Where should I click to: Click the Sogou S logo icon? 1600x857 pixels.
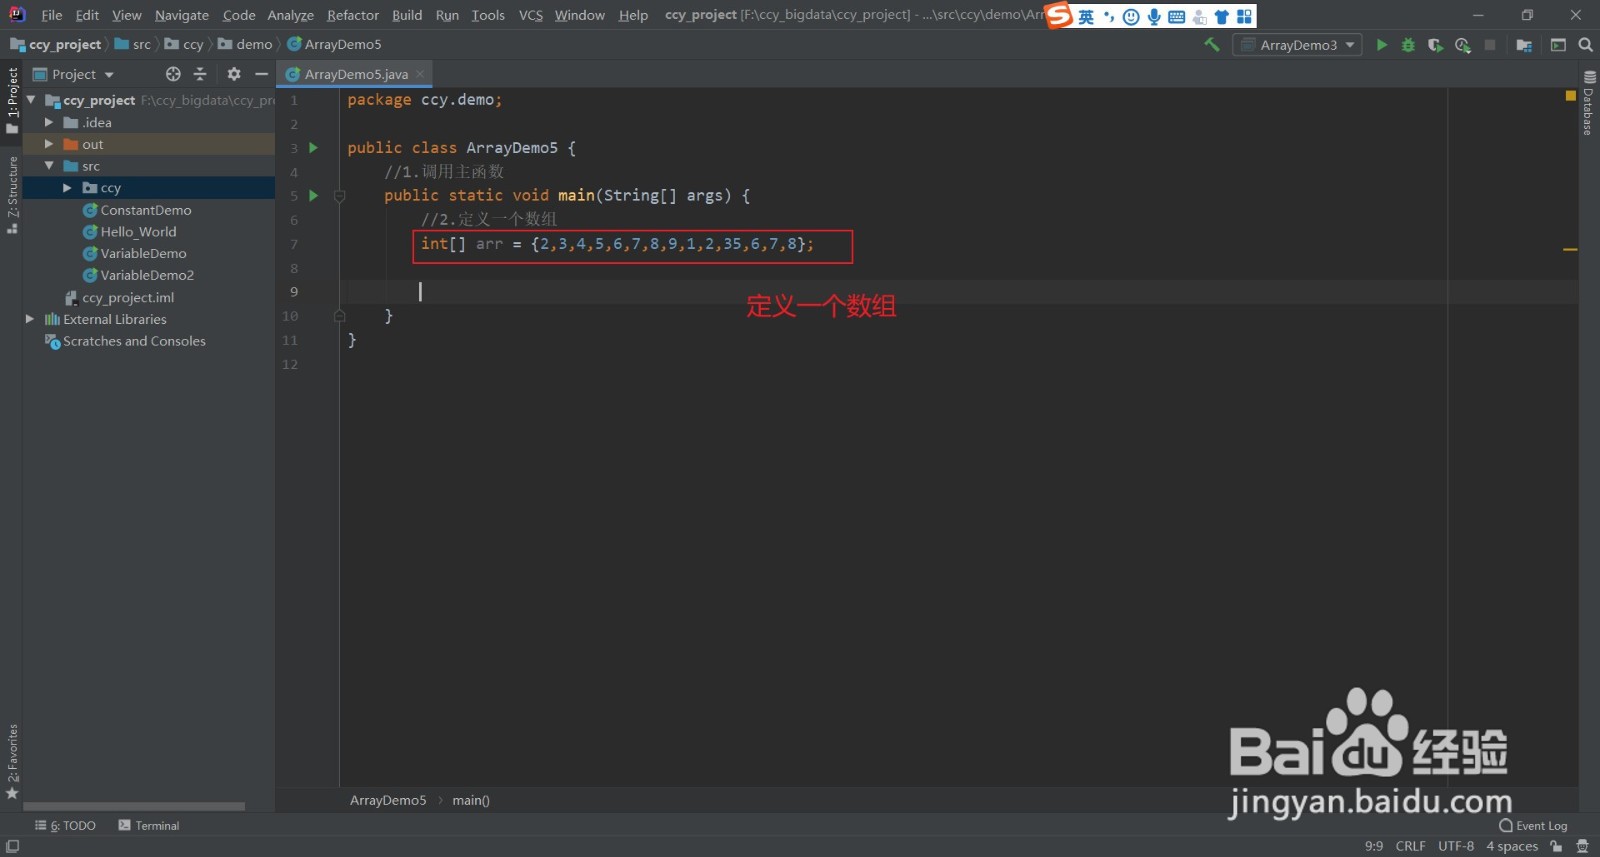click(x=1059, y=16)
